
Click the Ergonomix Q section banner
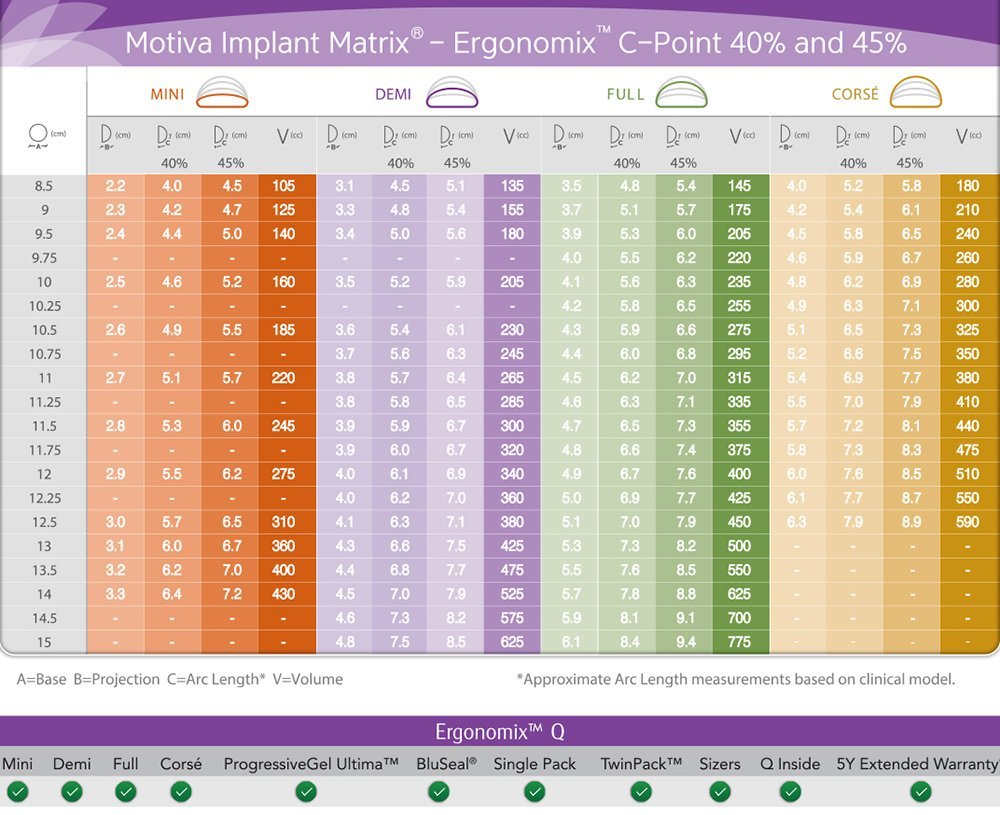click(x=500, y=731)
